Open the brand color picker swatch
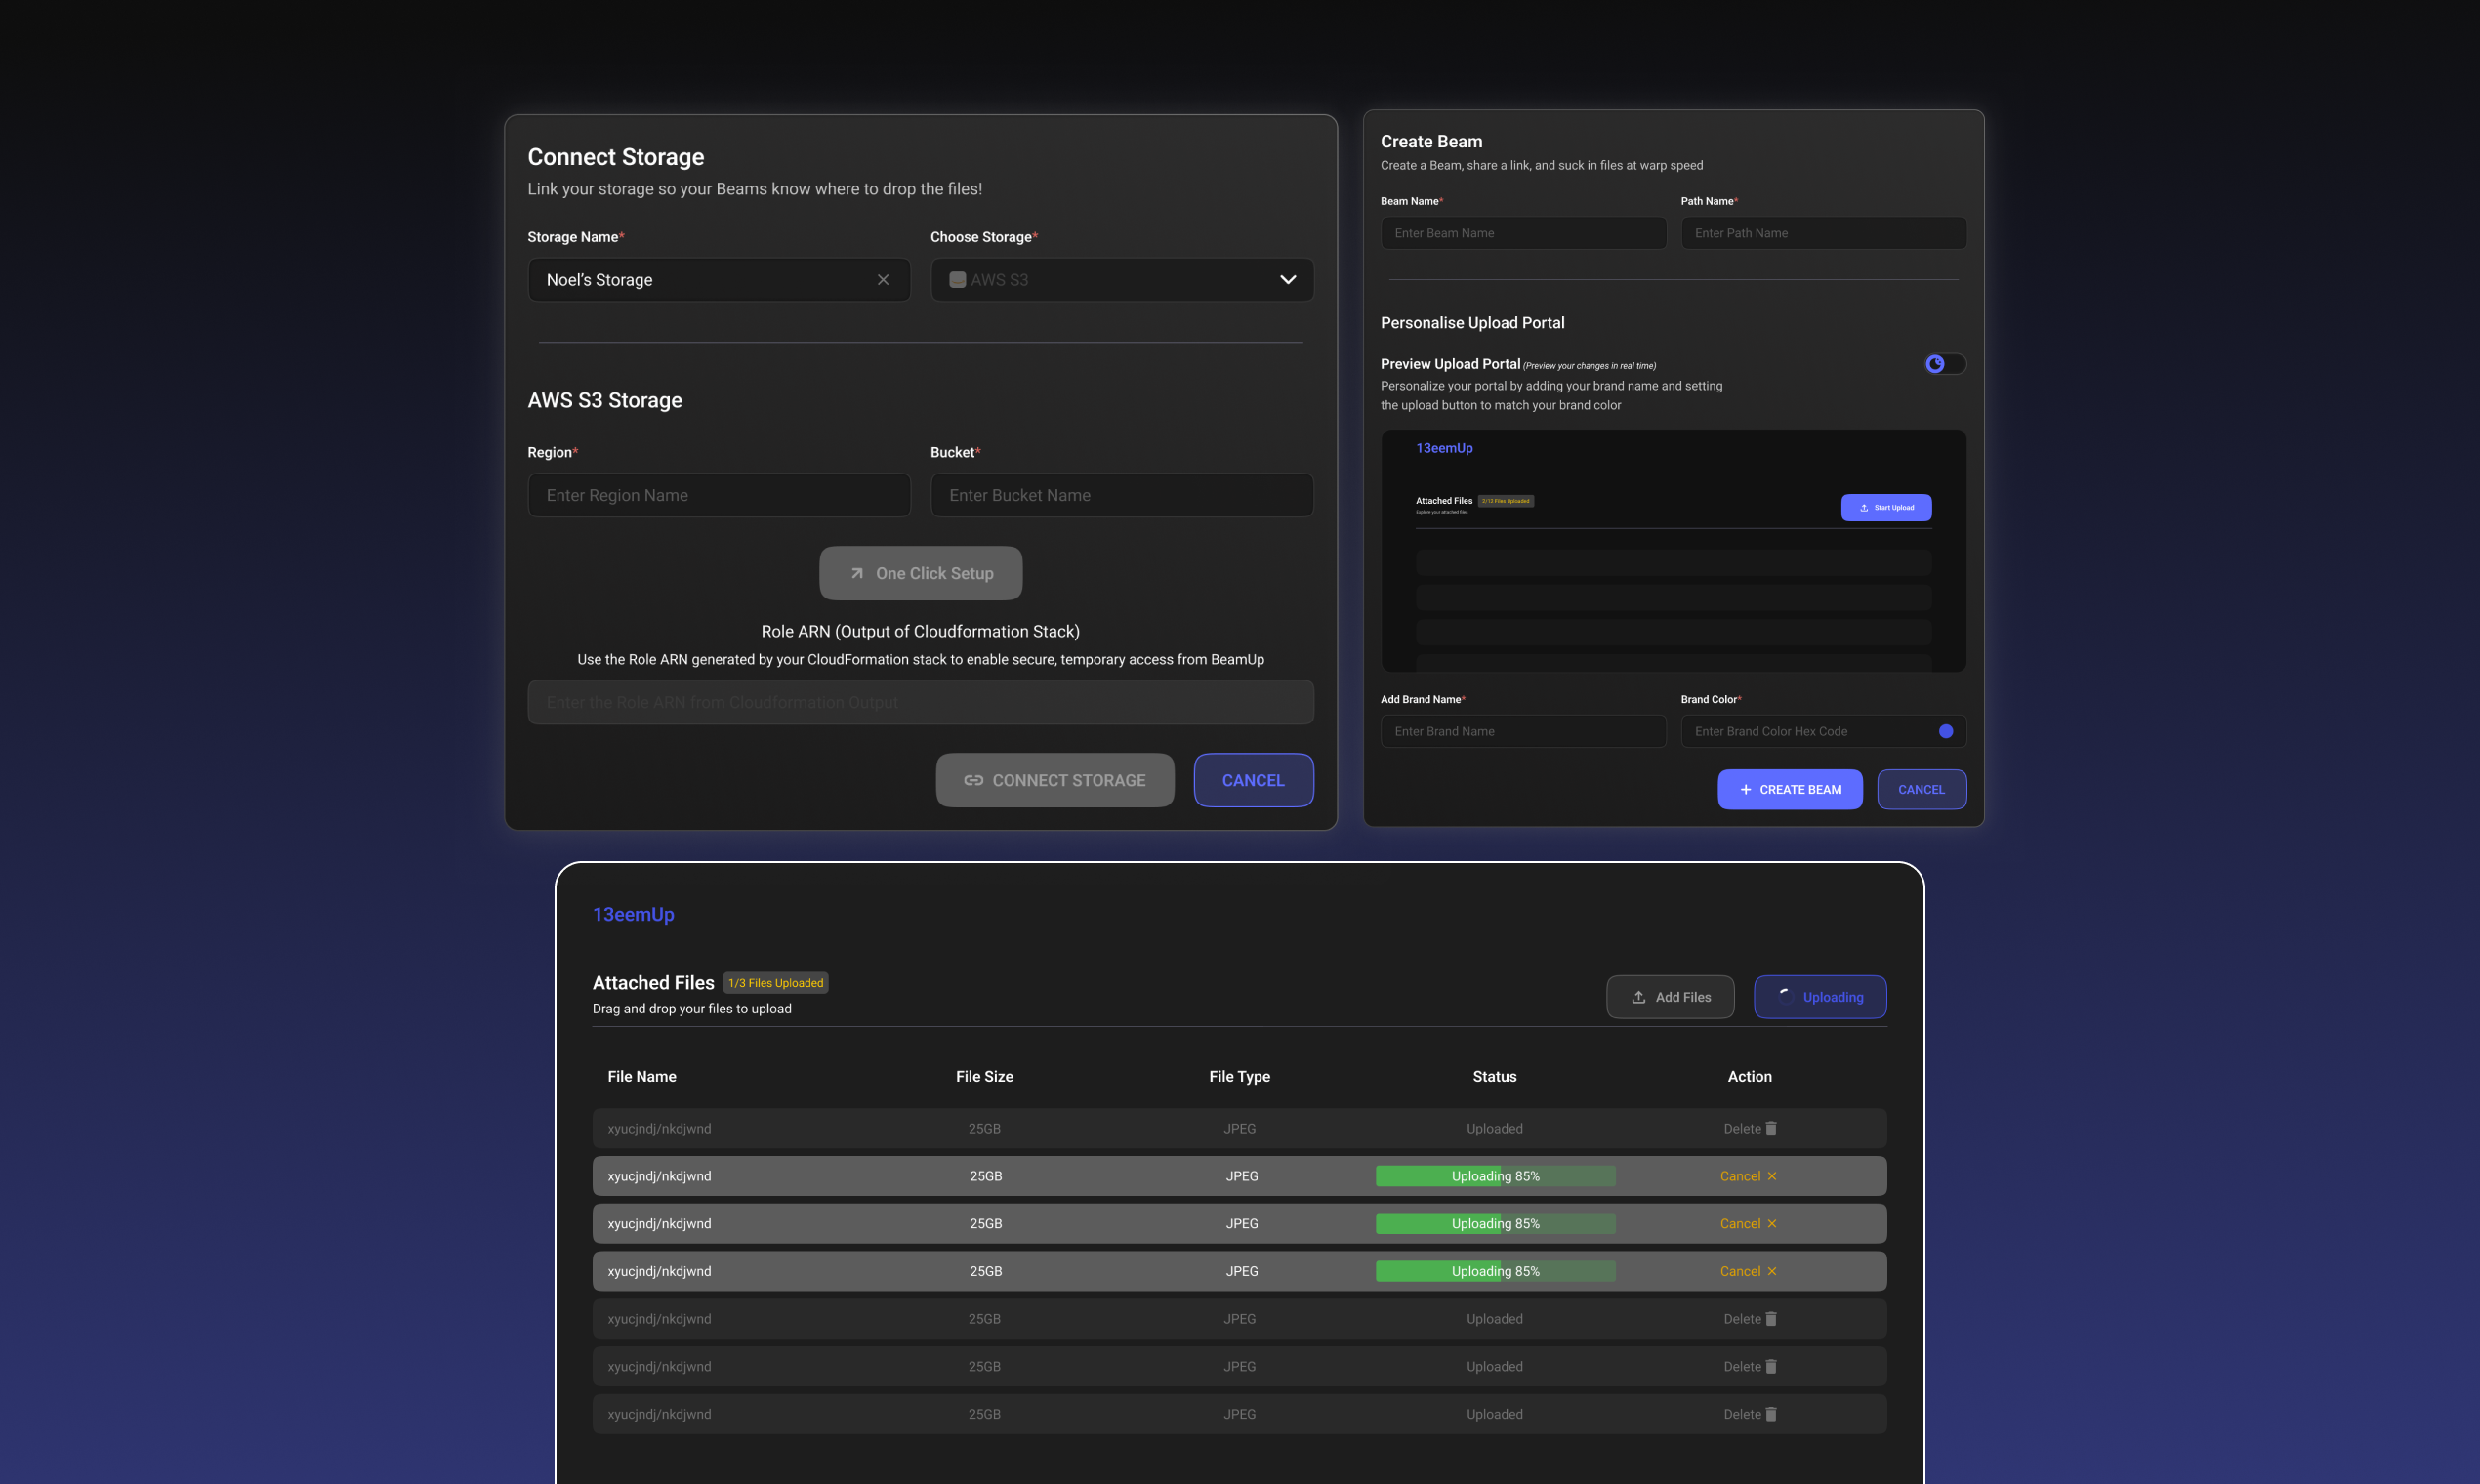The height and width of the screenshot is (1484, 2480). coord(1946,731)
